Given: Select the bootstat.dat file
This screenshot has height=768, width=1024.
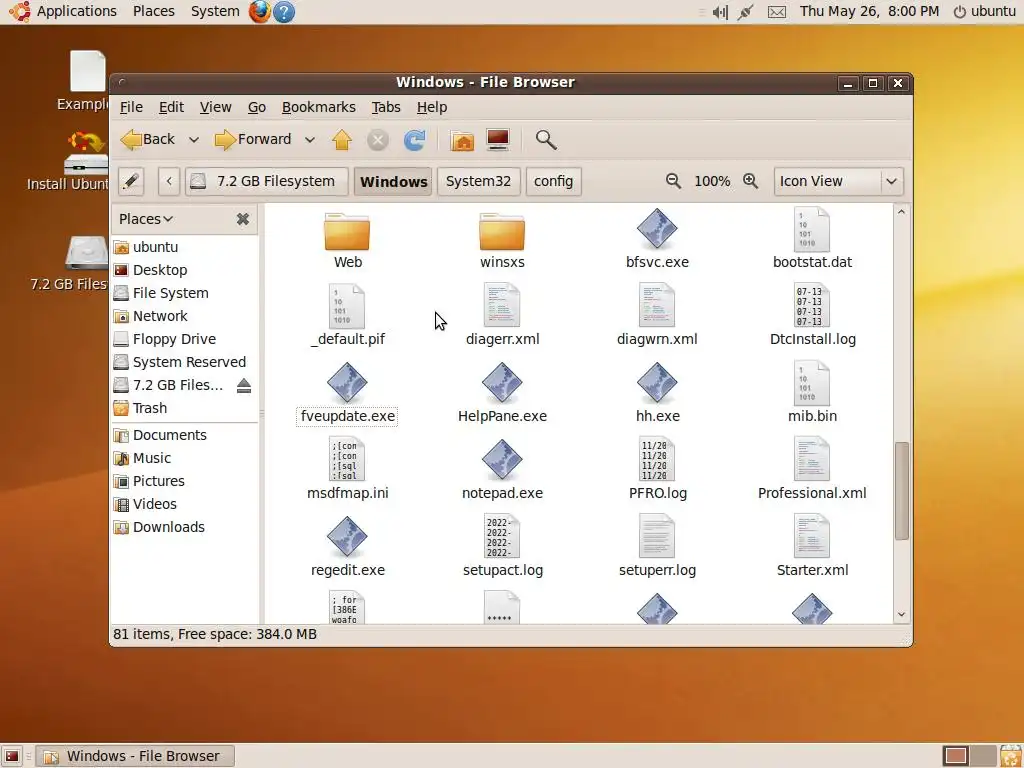Looking at the screenshot, I should pyautogui.click(x=812, y=230).
